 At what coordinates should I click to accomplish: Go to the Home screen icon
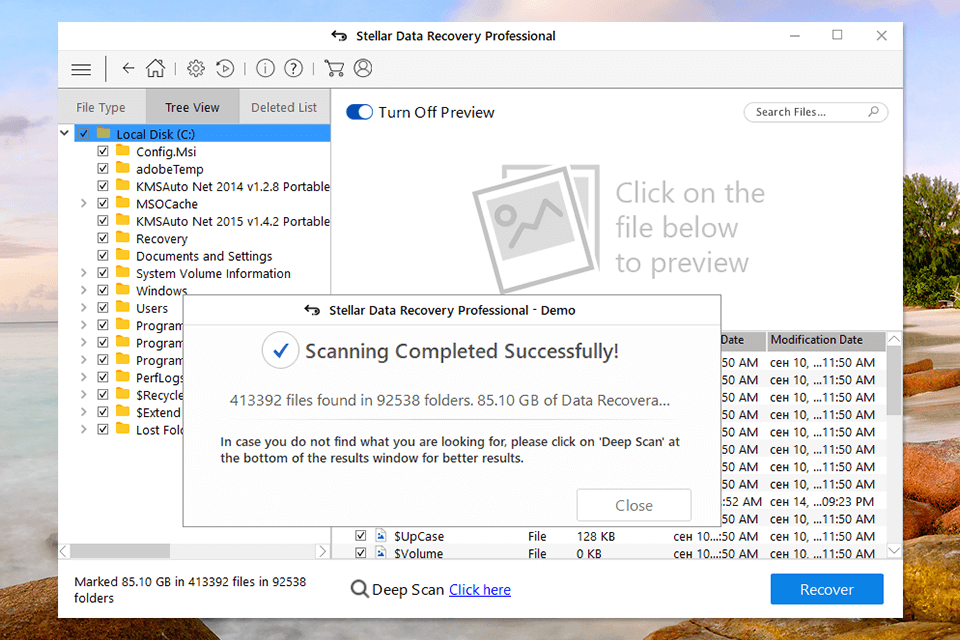tap(155, 69)
